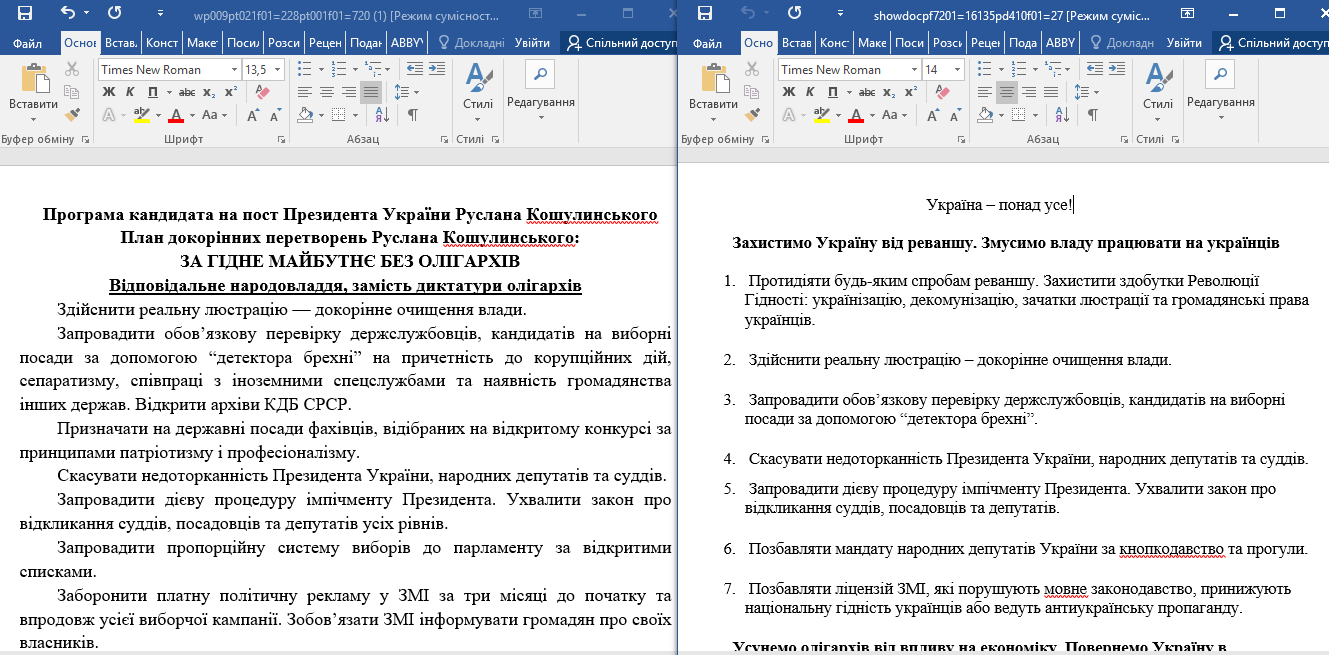Apply superscript in the right window
This screenshot has width=1329, height=655.
911,92
